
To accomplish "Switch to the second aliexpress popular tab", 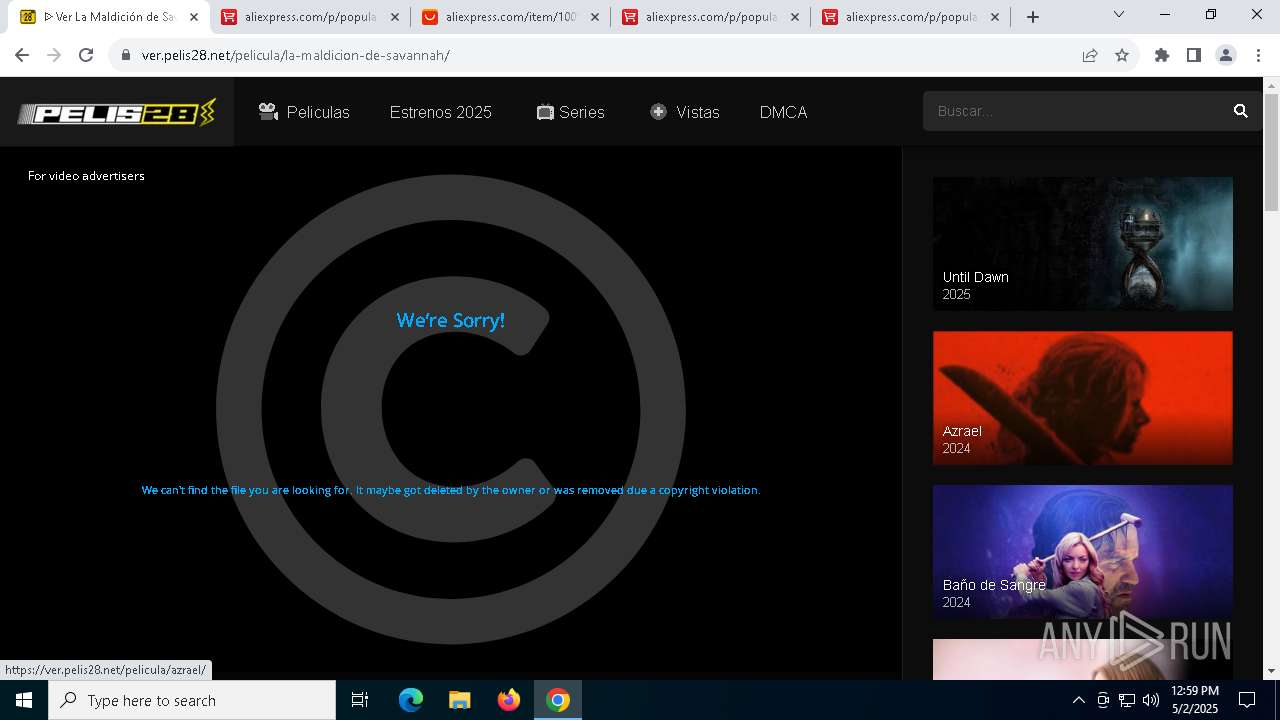I will pos(710,17).
